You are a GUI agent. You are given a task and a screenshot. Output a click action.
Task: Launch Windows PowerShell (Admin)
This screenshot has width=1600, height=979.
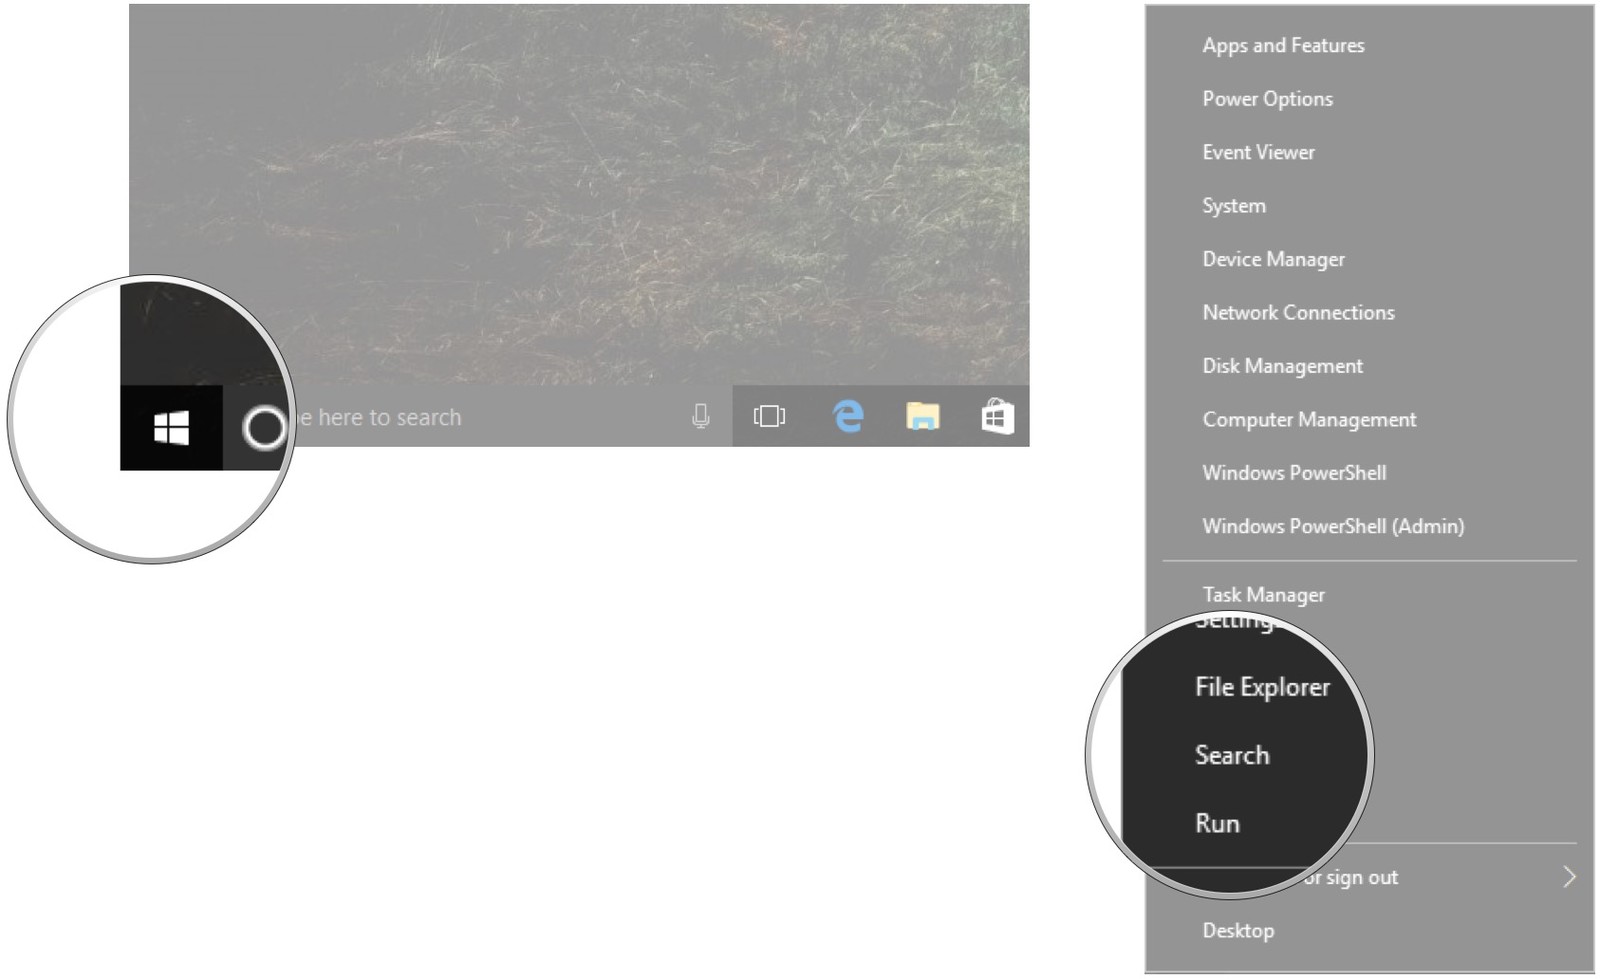click(x=1332, y=526)
